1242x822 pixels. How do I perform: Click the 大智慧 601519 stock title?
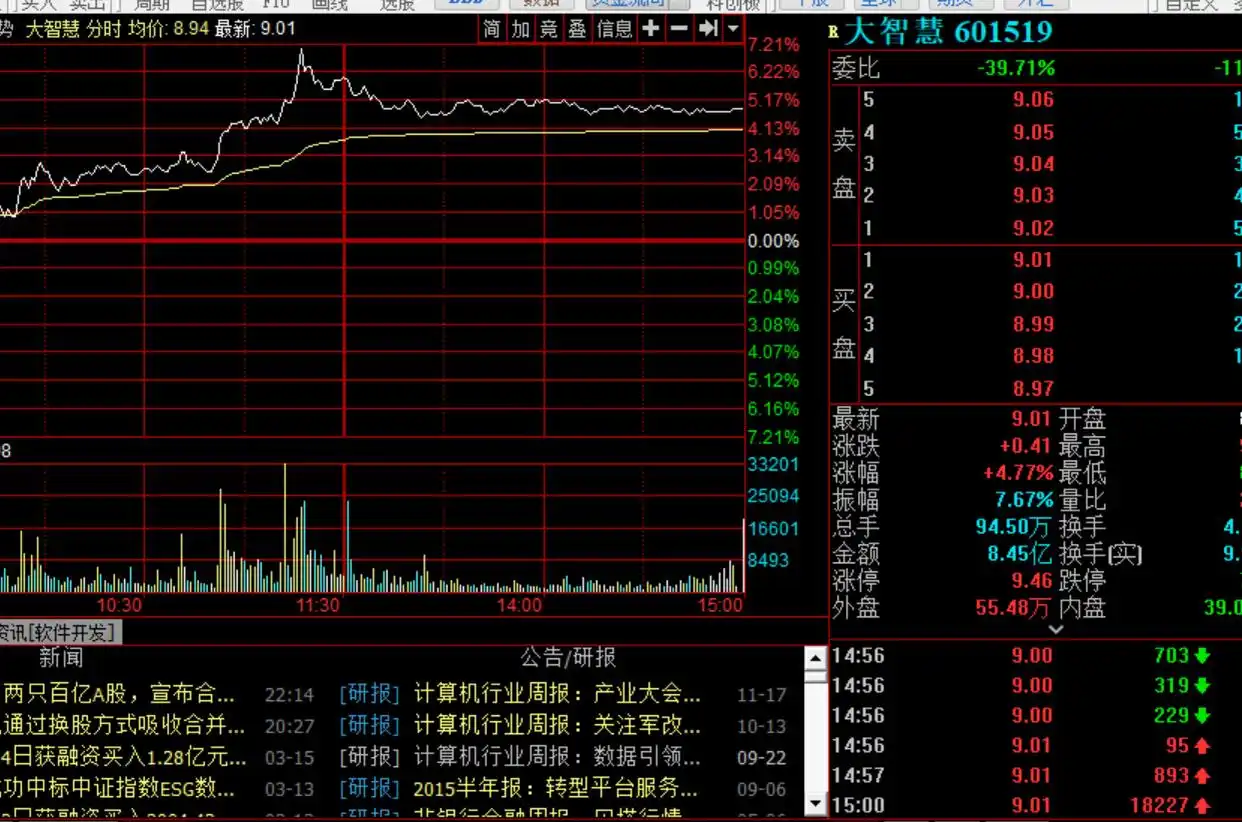(x=948, y=31)
